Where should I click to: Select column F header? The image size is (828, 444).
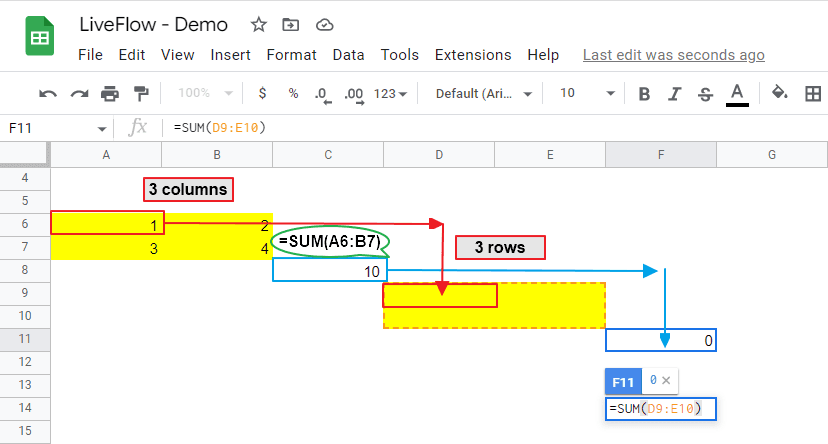(661, 155)
